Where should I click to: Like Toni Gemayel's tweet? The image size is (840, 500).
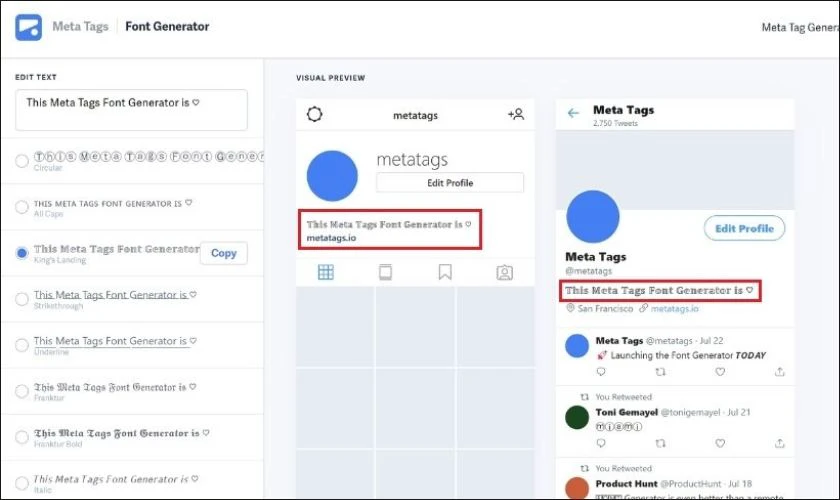click(x=720, y=443)
